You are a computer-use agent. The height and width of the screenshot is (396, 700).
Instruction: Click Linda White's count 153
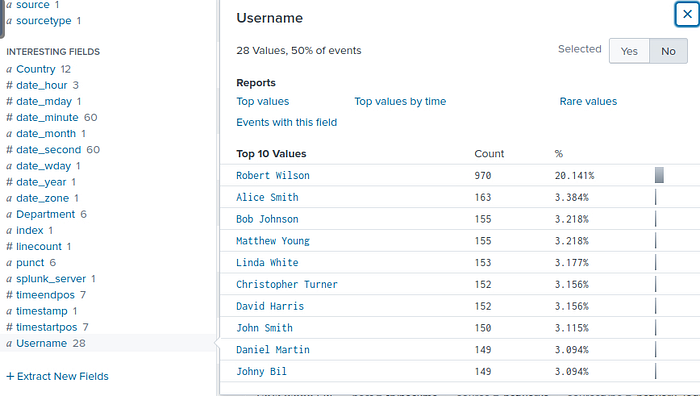pyautogui.click(x=483, y=263)
